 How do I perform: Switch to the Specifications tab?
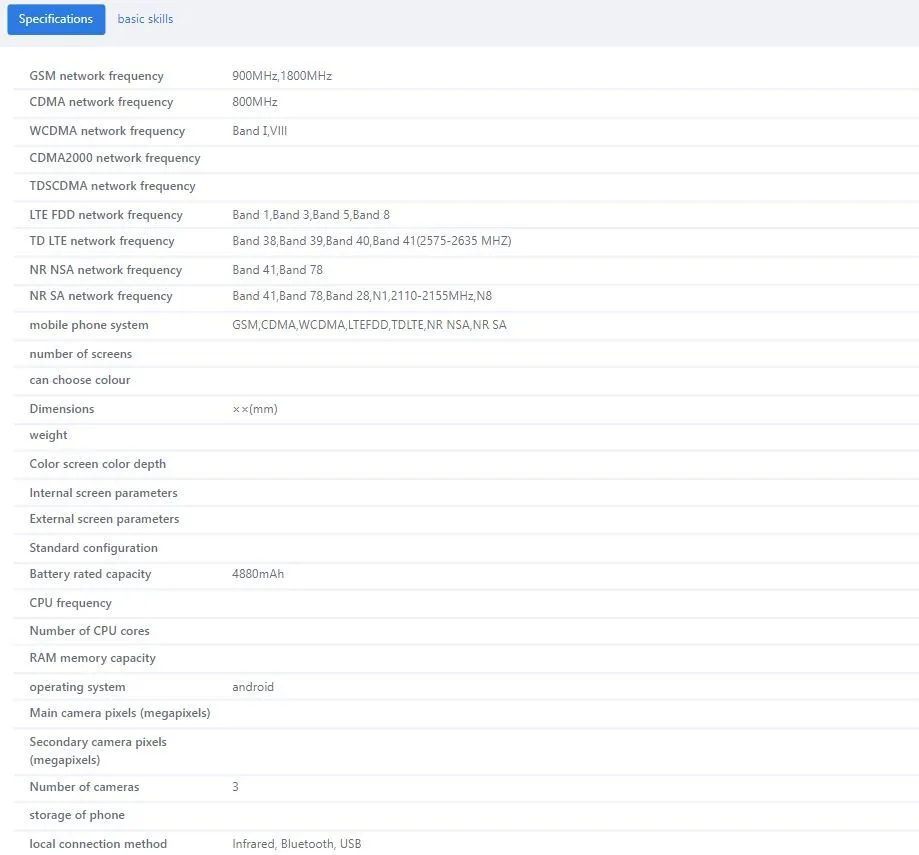[x=56, y=19]
